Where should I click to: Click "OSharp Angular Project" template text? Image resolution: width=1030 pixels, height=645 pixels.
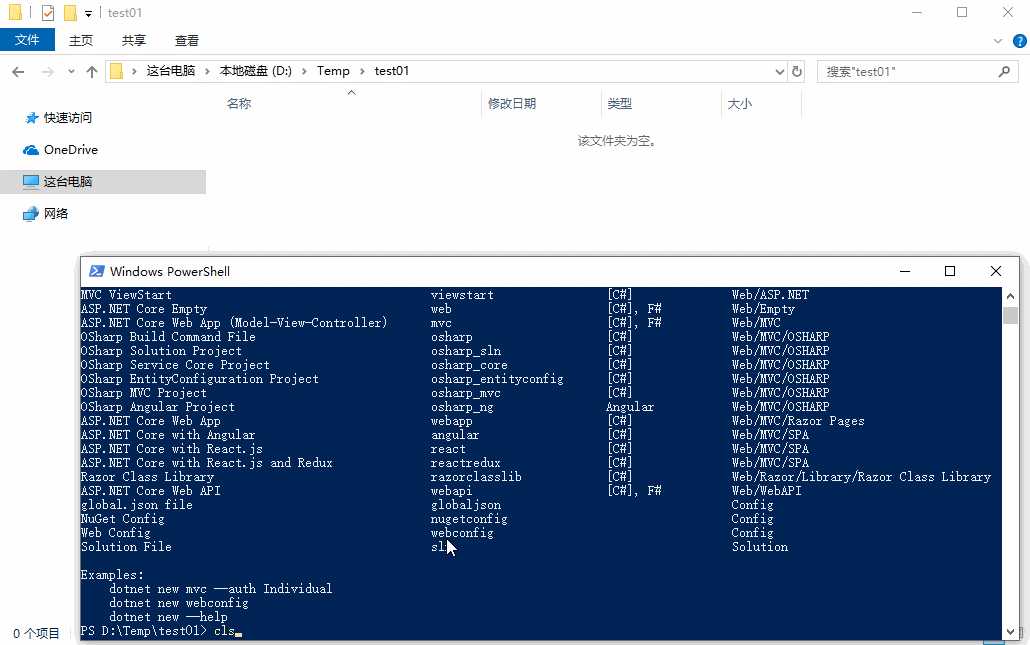158,407
